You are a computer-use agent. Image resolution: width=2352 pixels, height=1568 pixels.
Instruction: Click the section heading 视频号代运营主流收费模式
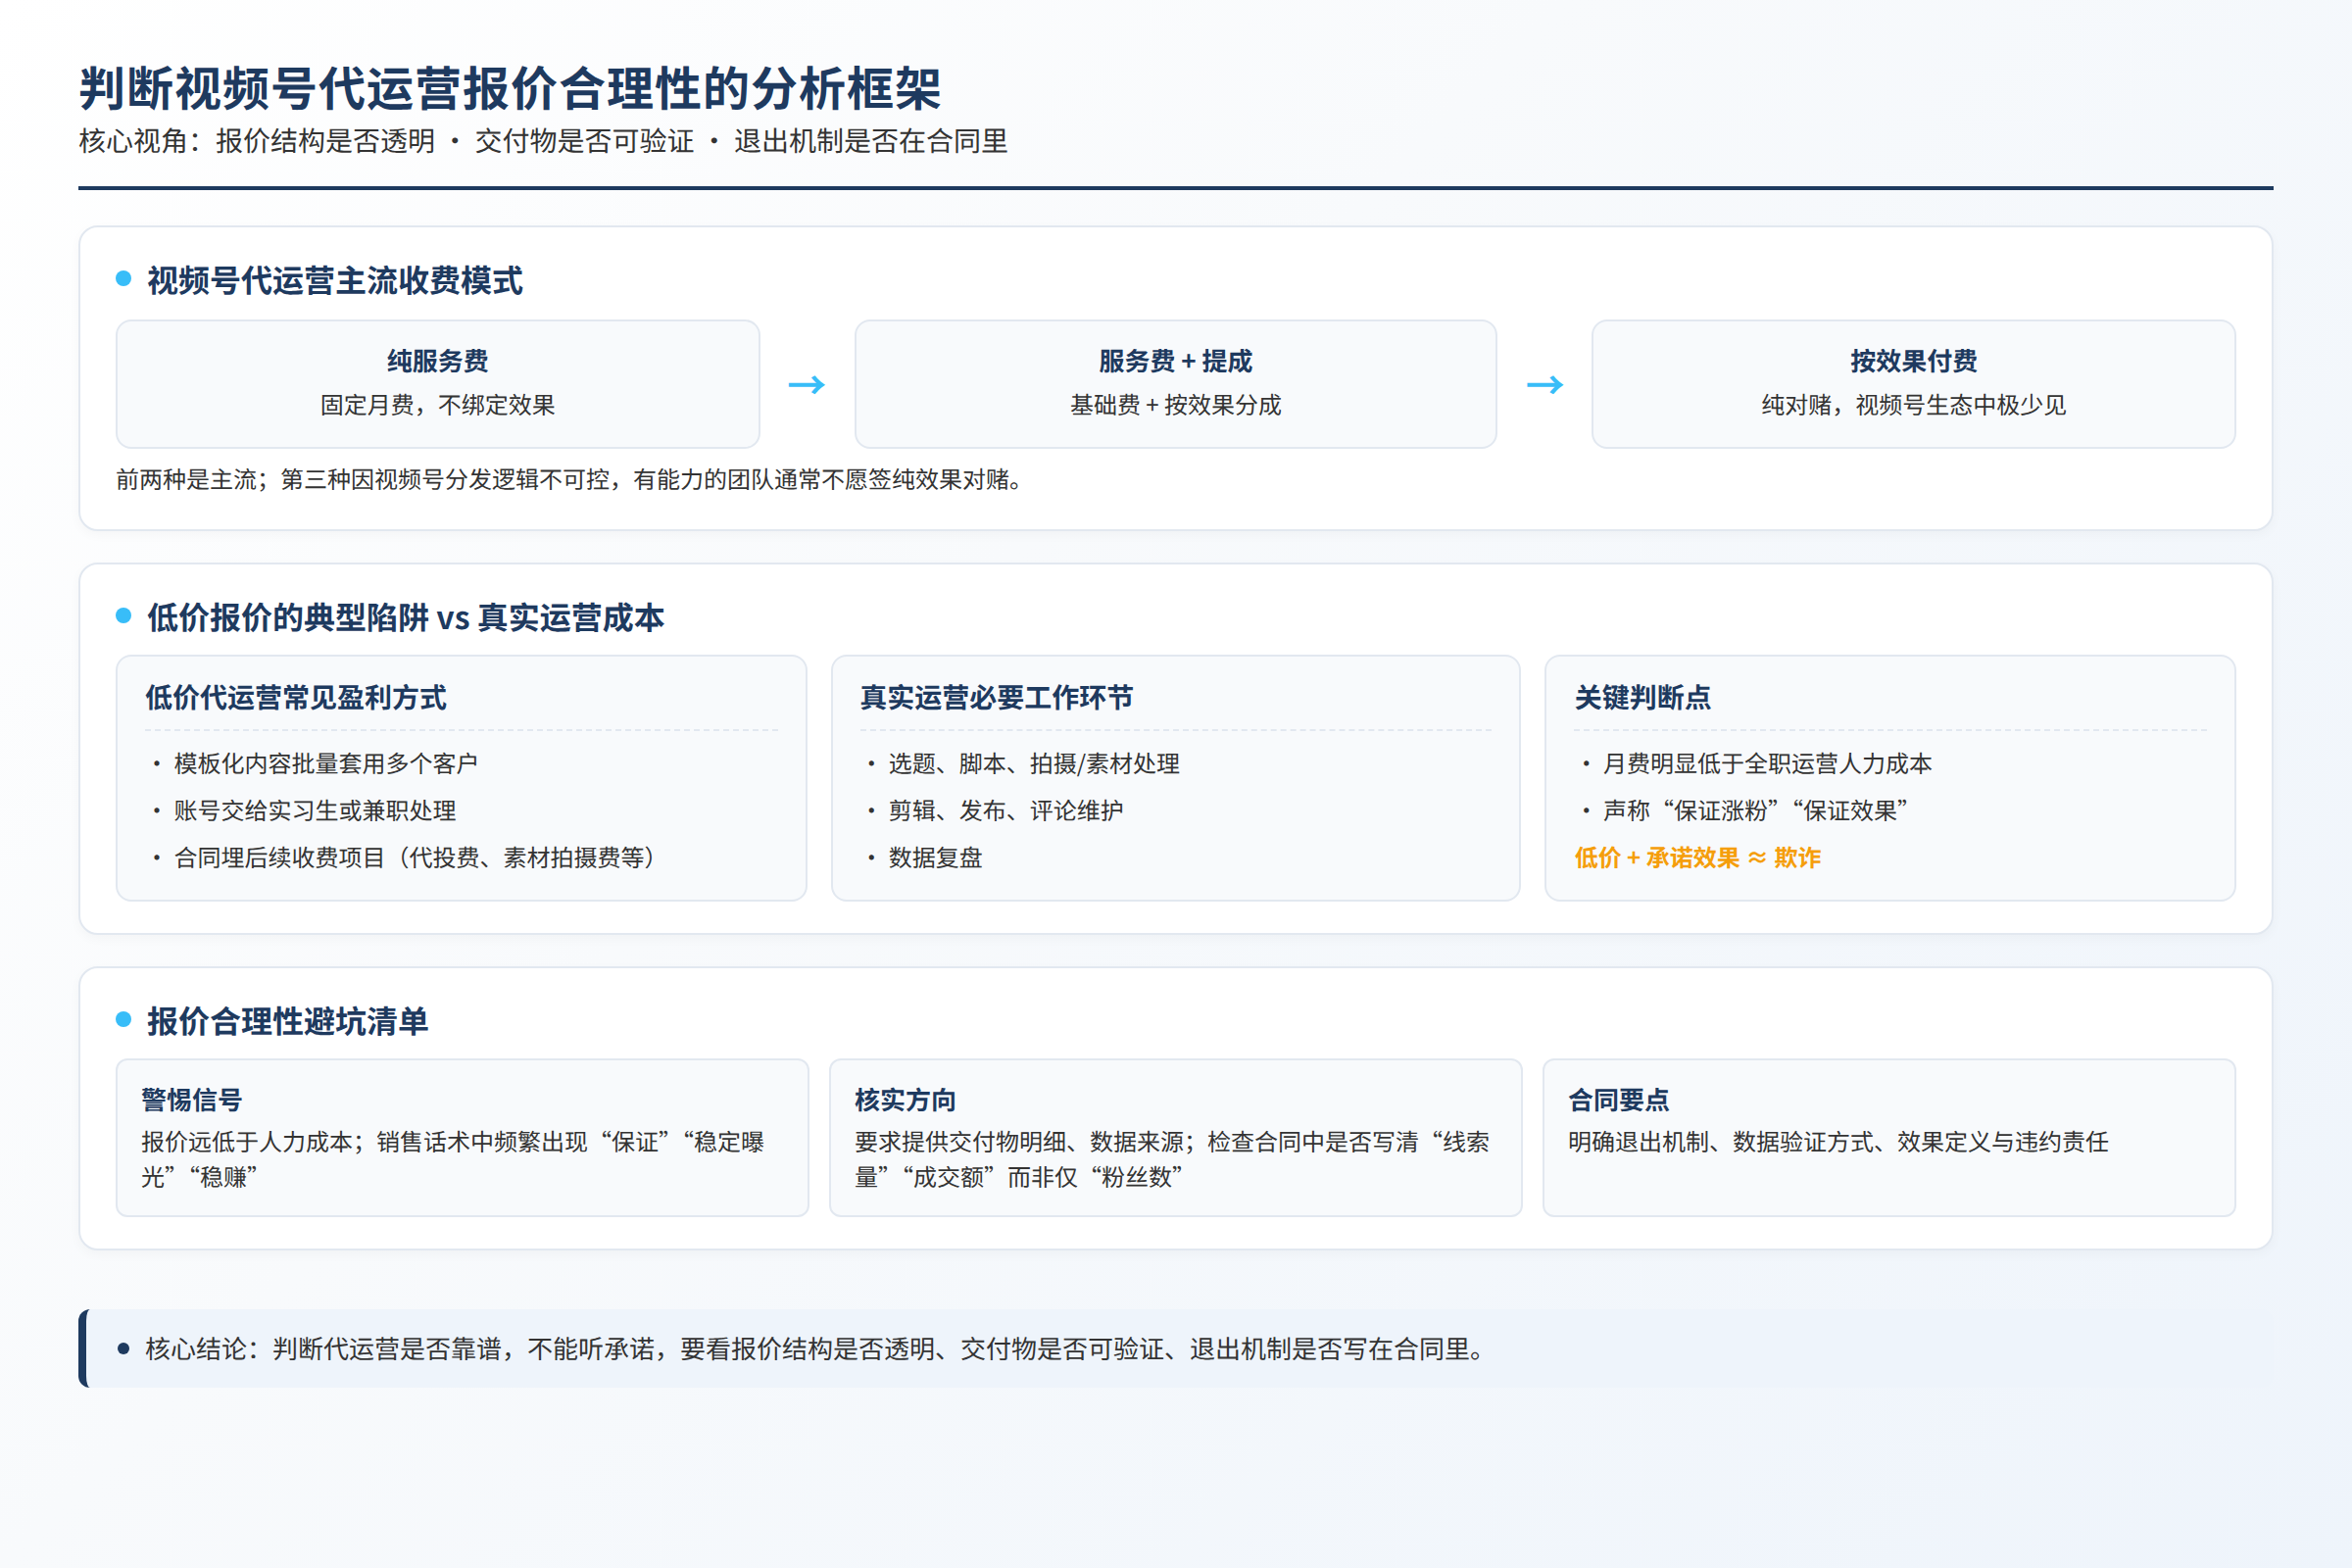coord(335,280)
